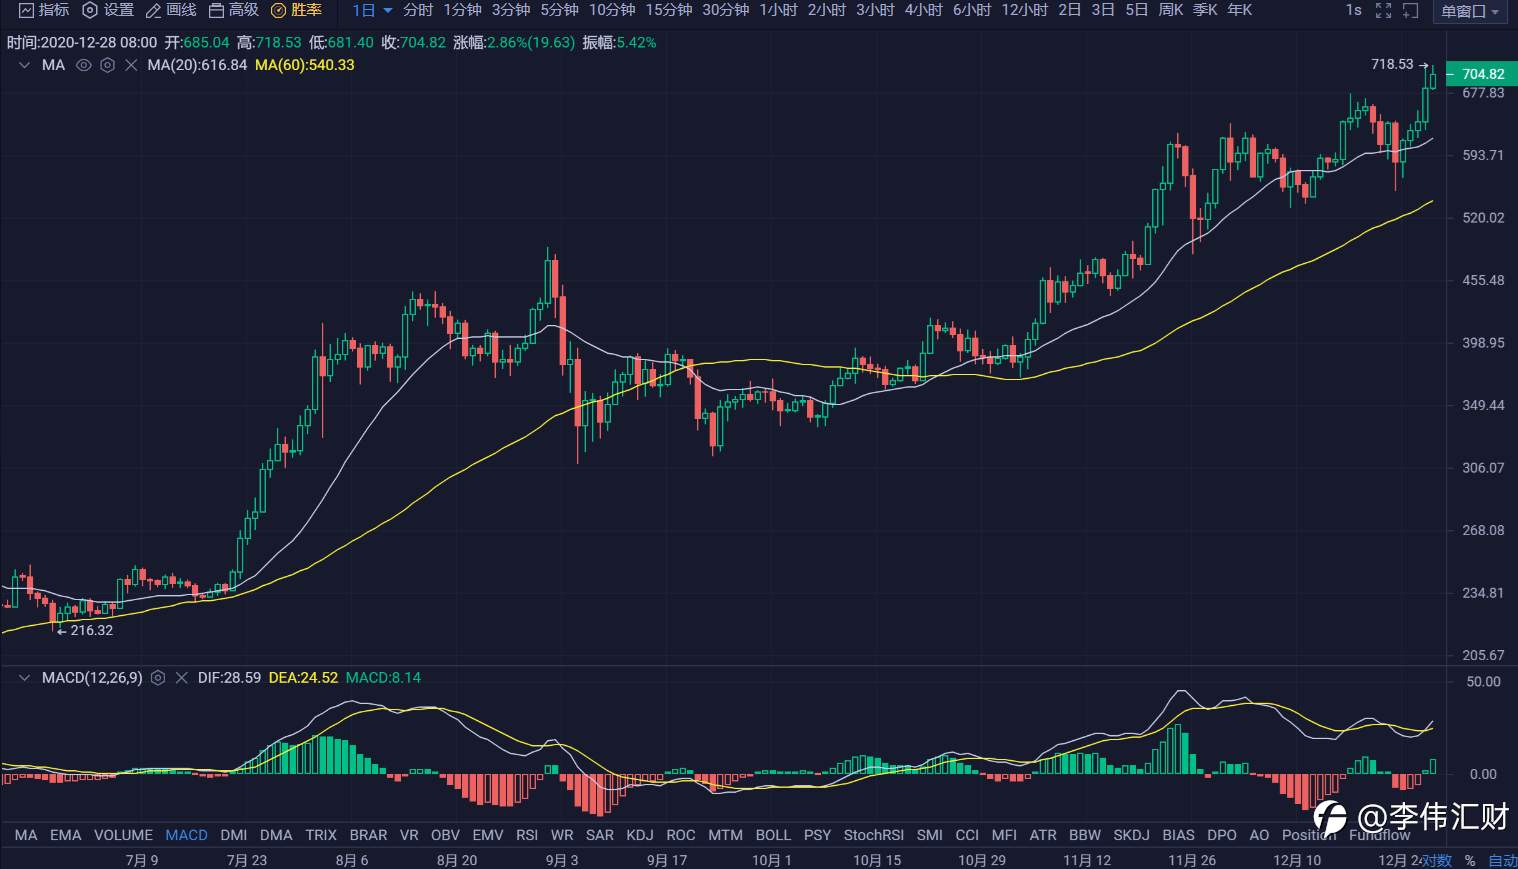
Task: Select the MACD indicator in bottom bar
Action: tap(186, 835)
